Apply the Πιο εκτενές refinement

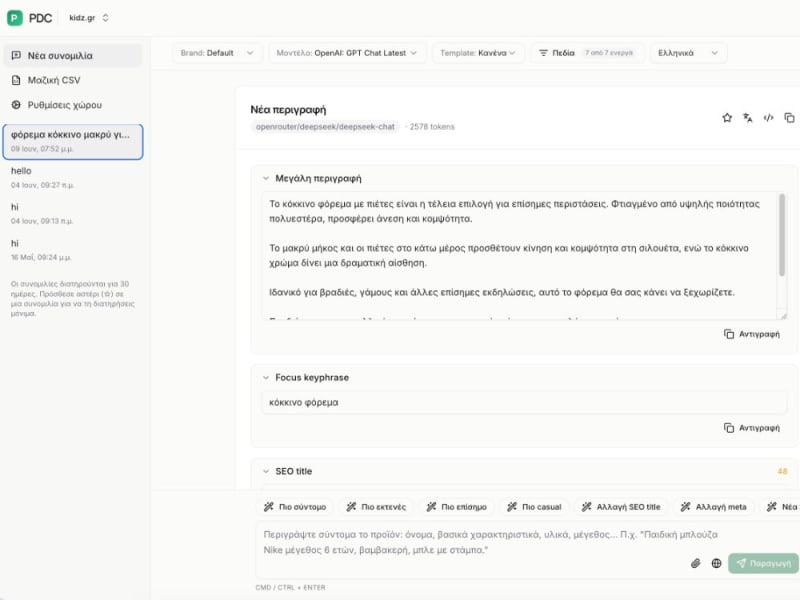tap(376, 507)
